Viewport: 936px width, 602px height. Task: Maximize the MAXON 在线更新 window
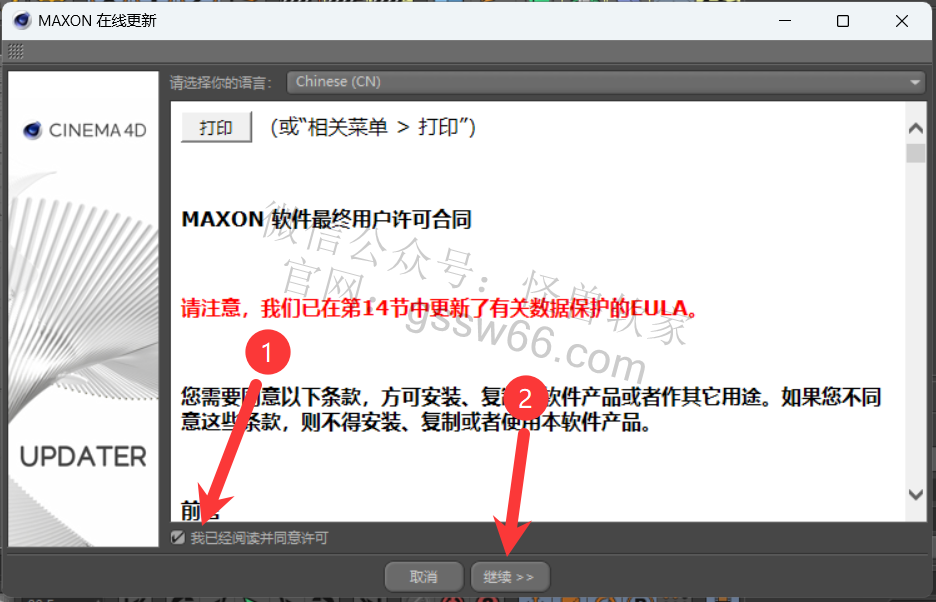[843, 21]
